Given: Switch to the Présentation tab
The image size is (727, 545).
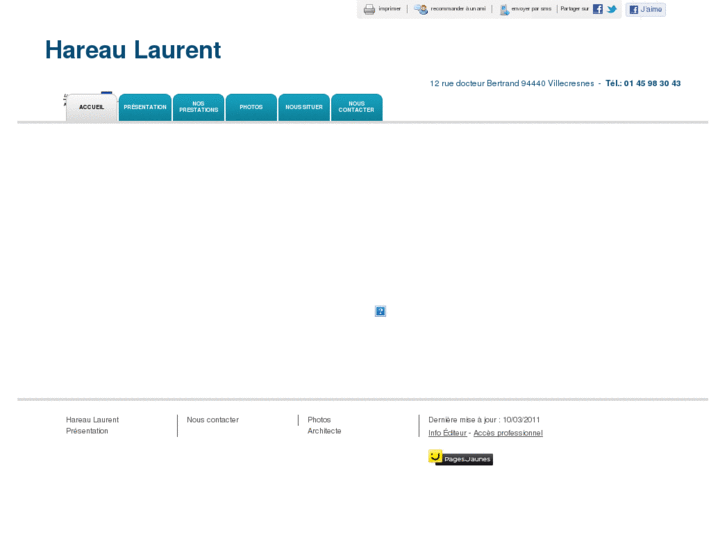Looking at the screenshot, I should pos(145,107).
